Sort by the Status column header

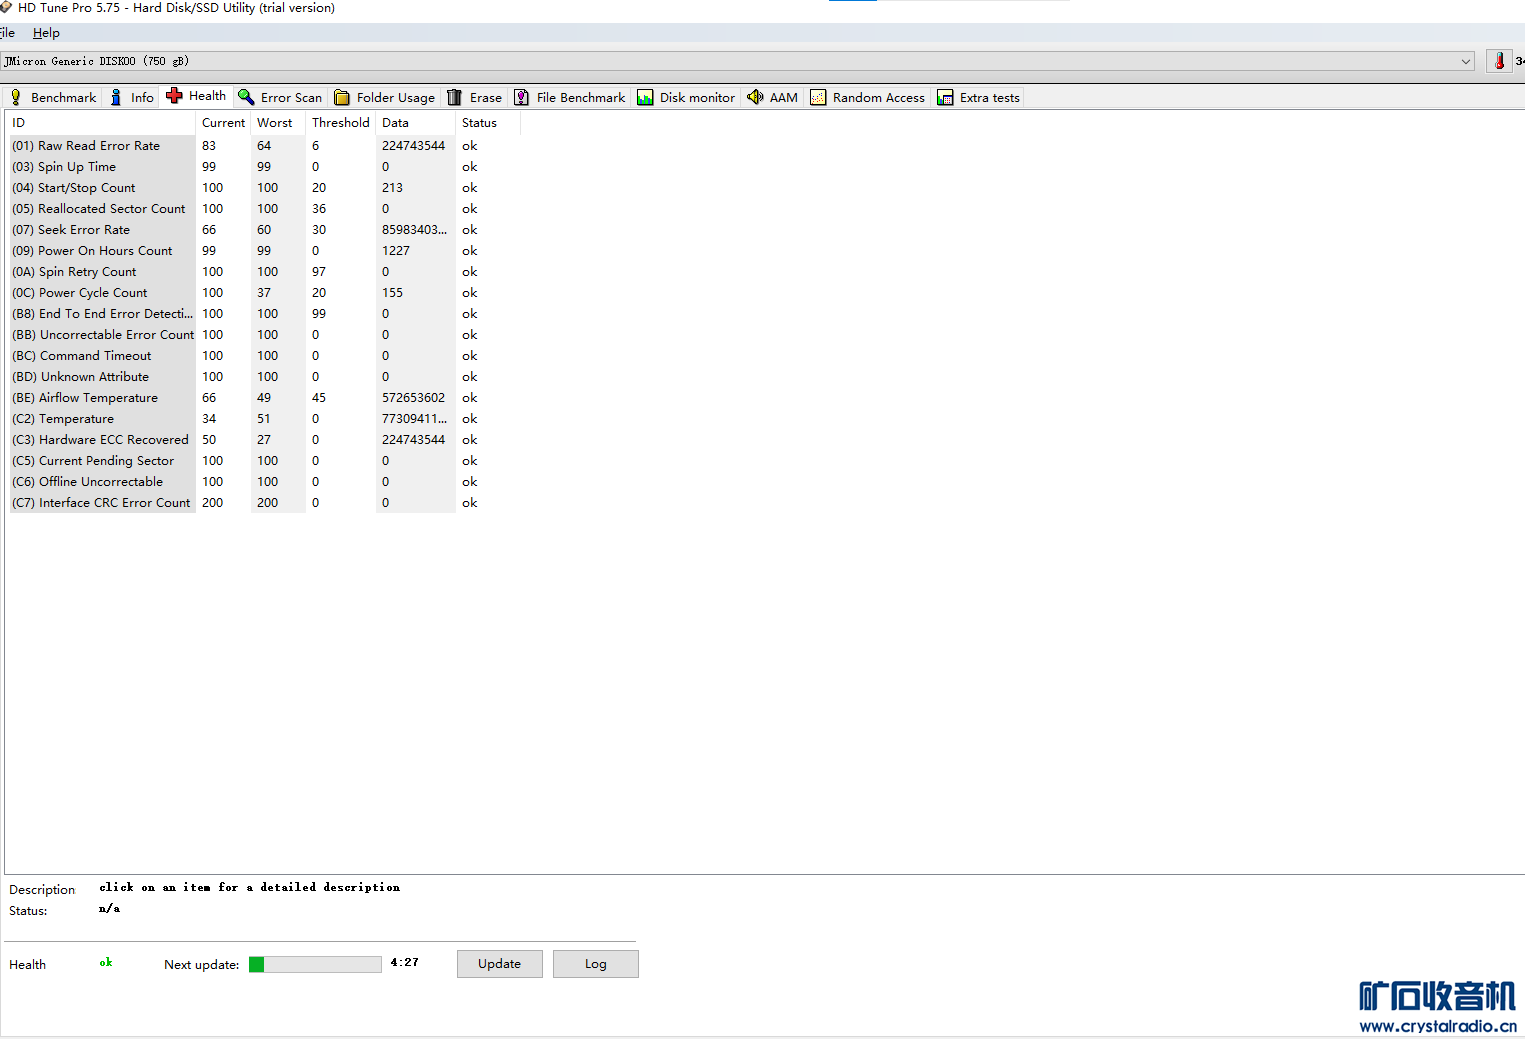[x=488, y=123]
